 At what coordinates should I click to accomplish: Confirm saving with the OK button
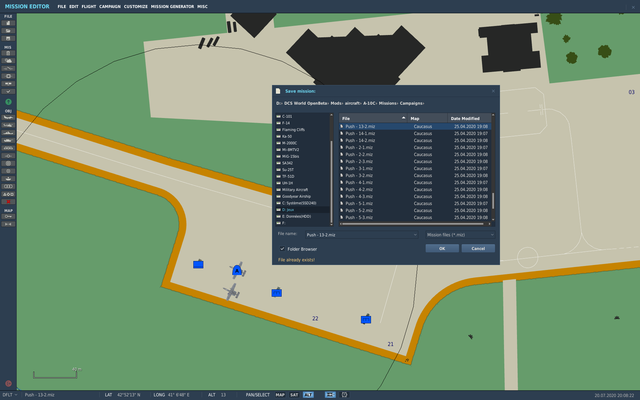click(442, 248)
